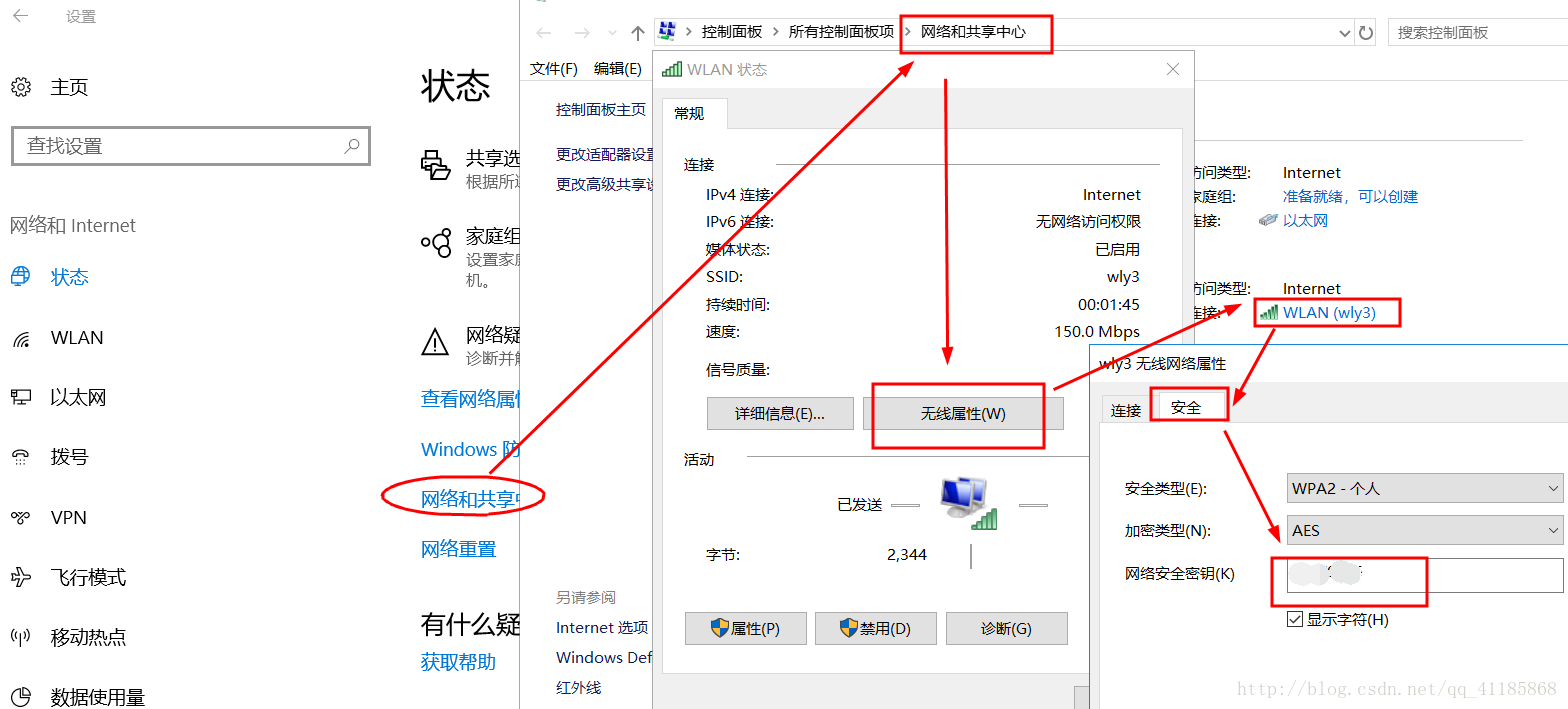Click the 搜索控制面板 search box
The image size is (1568, 709).
click(1478, 32)
